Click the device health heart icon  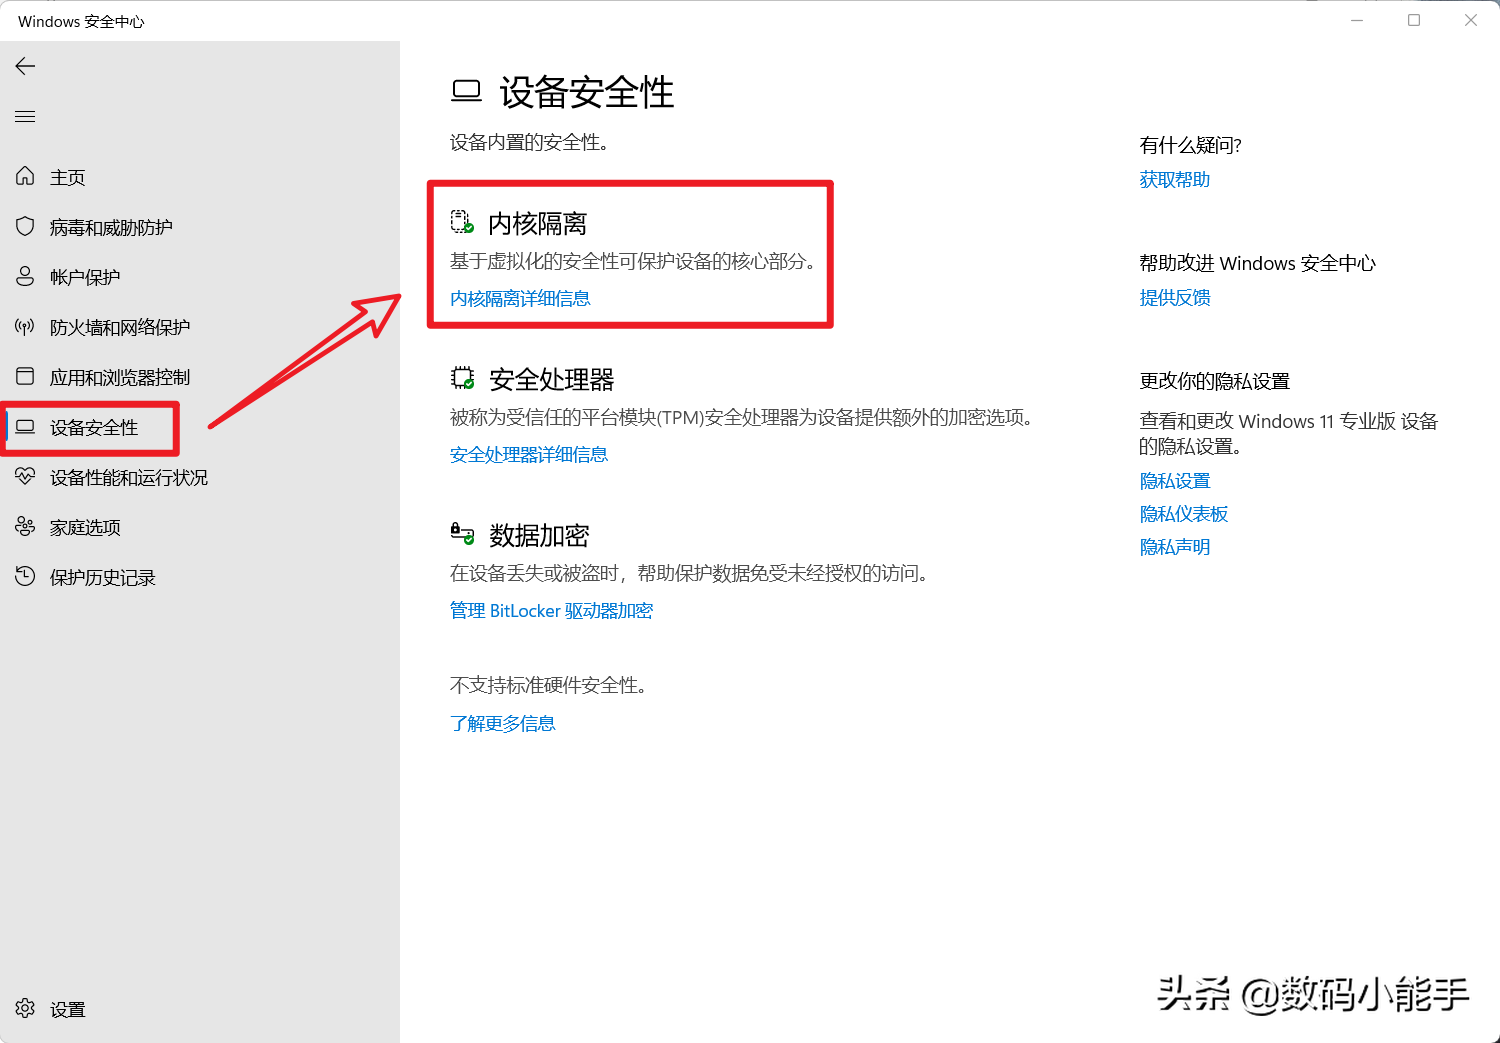[25, 476]
